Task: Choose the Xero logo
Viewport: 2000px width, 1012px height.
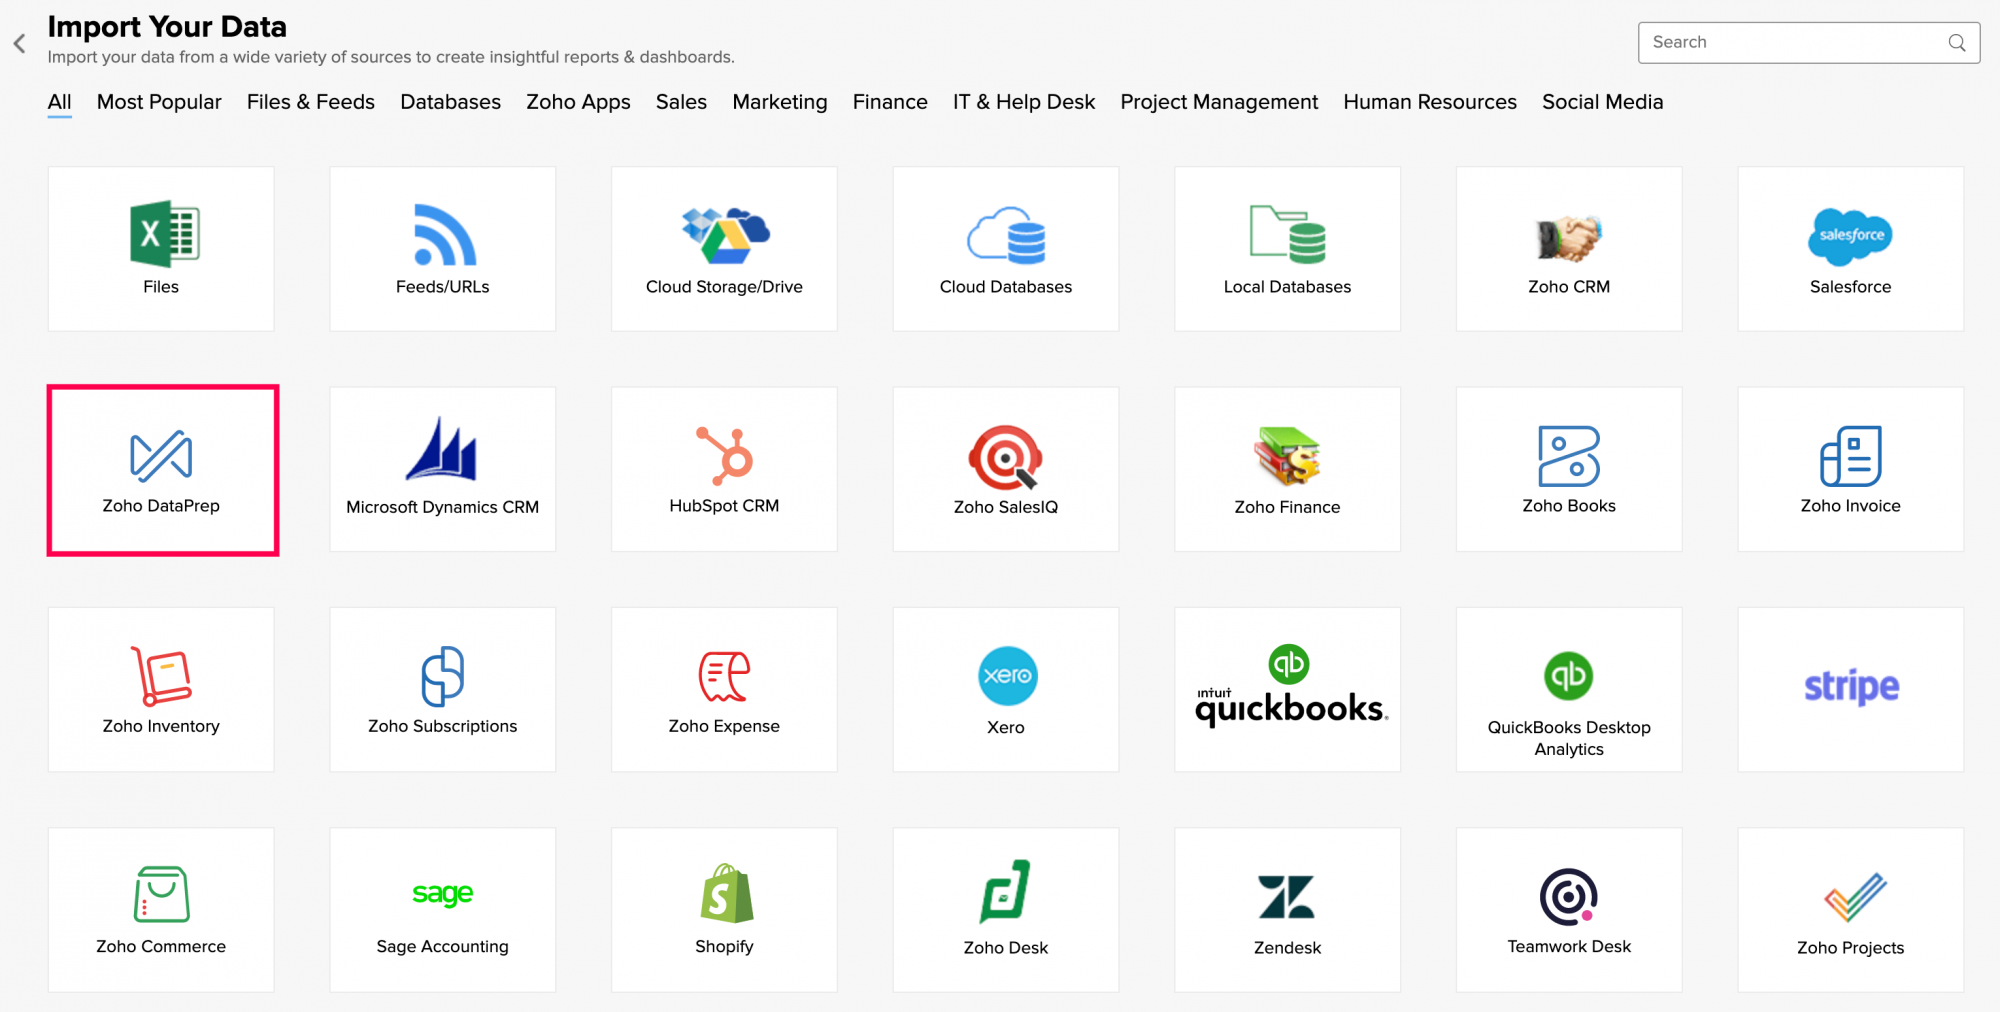Action: (1007, 676)
